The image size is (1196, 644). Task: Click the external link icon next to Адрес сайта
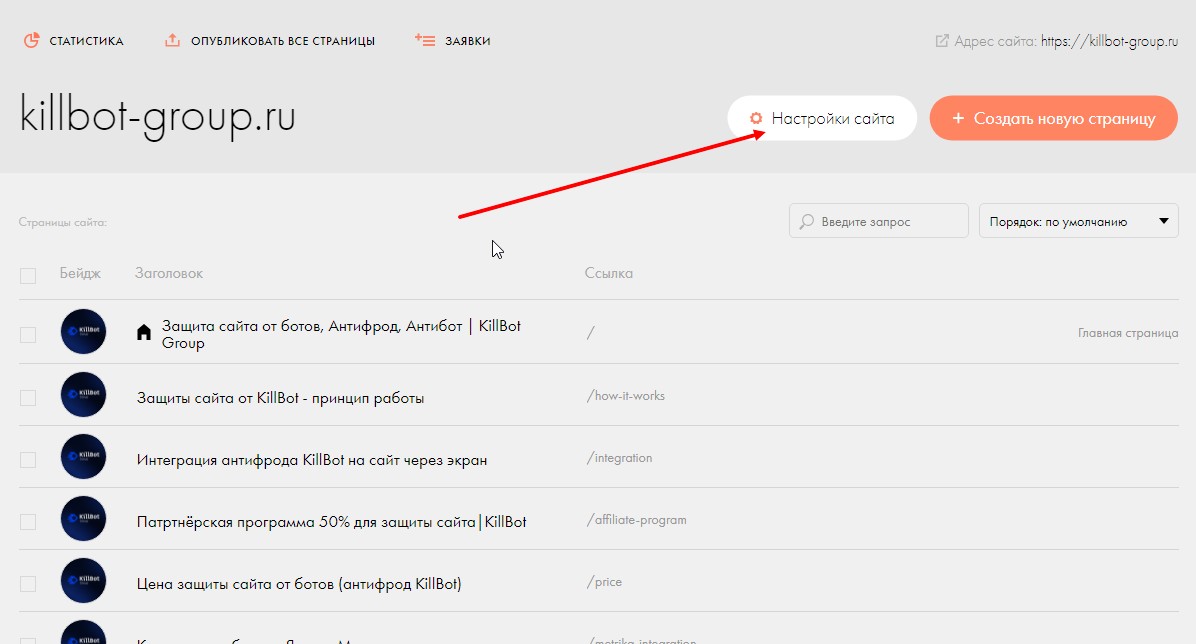coord(942,40)
